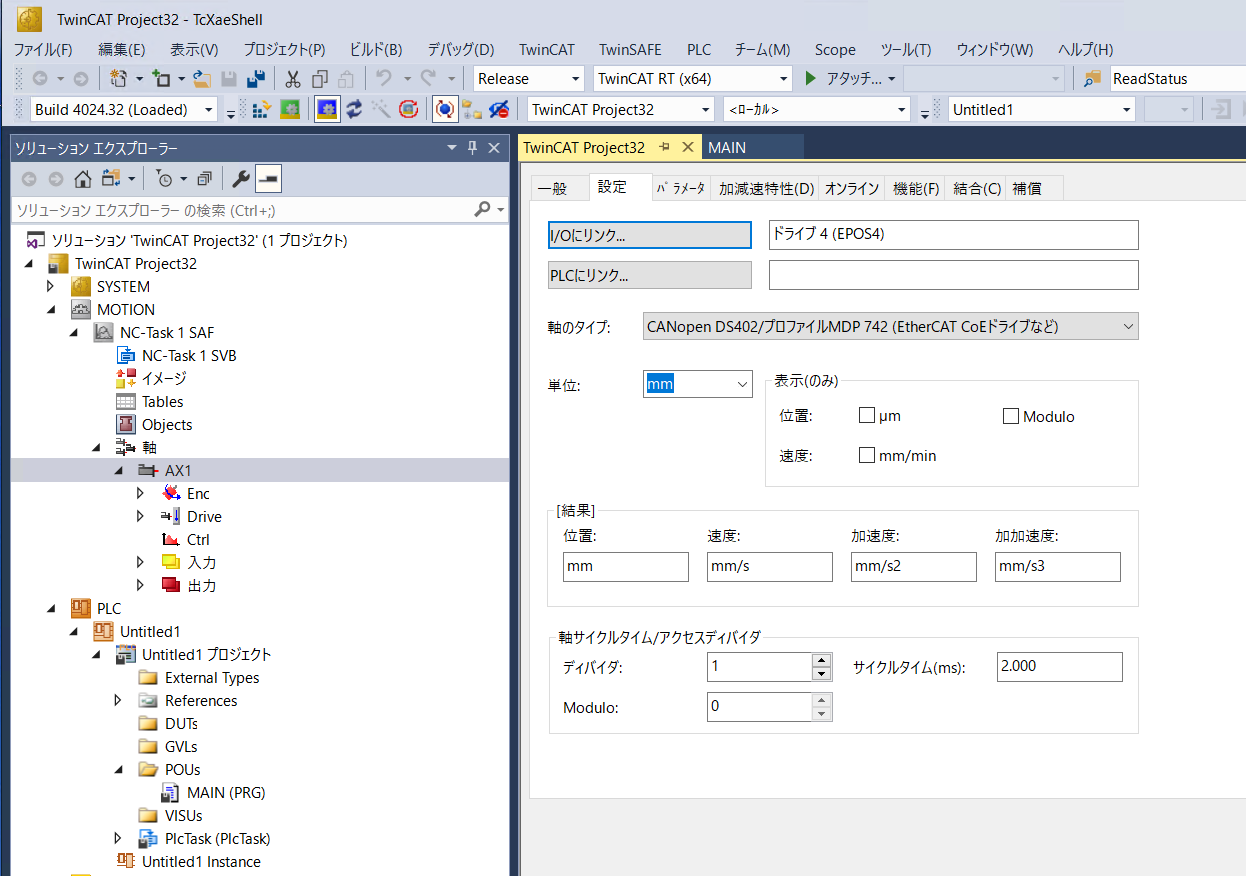1246x876 pixels.
Task: Open the Scope menu
Action: click(x=835, y=49)
